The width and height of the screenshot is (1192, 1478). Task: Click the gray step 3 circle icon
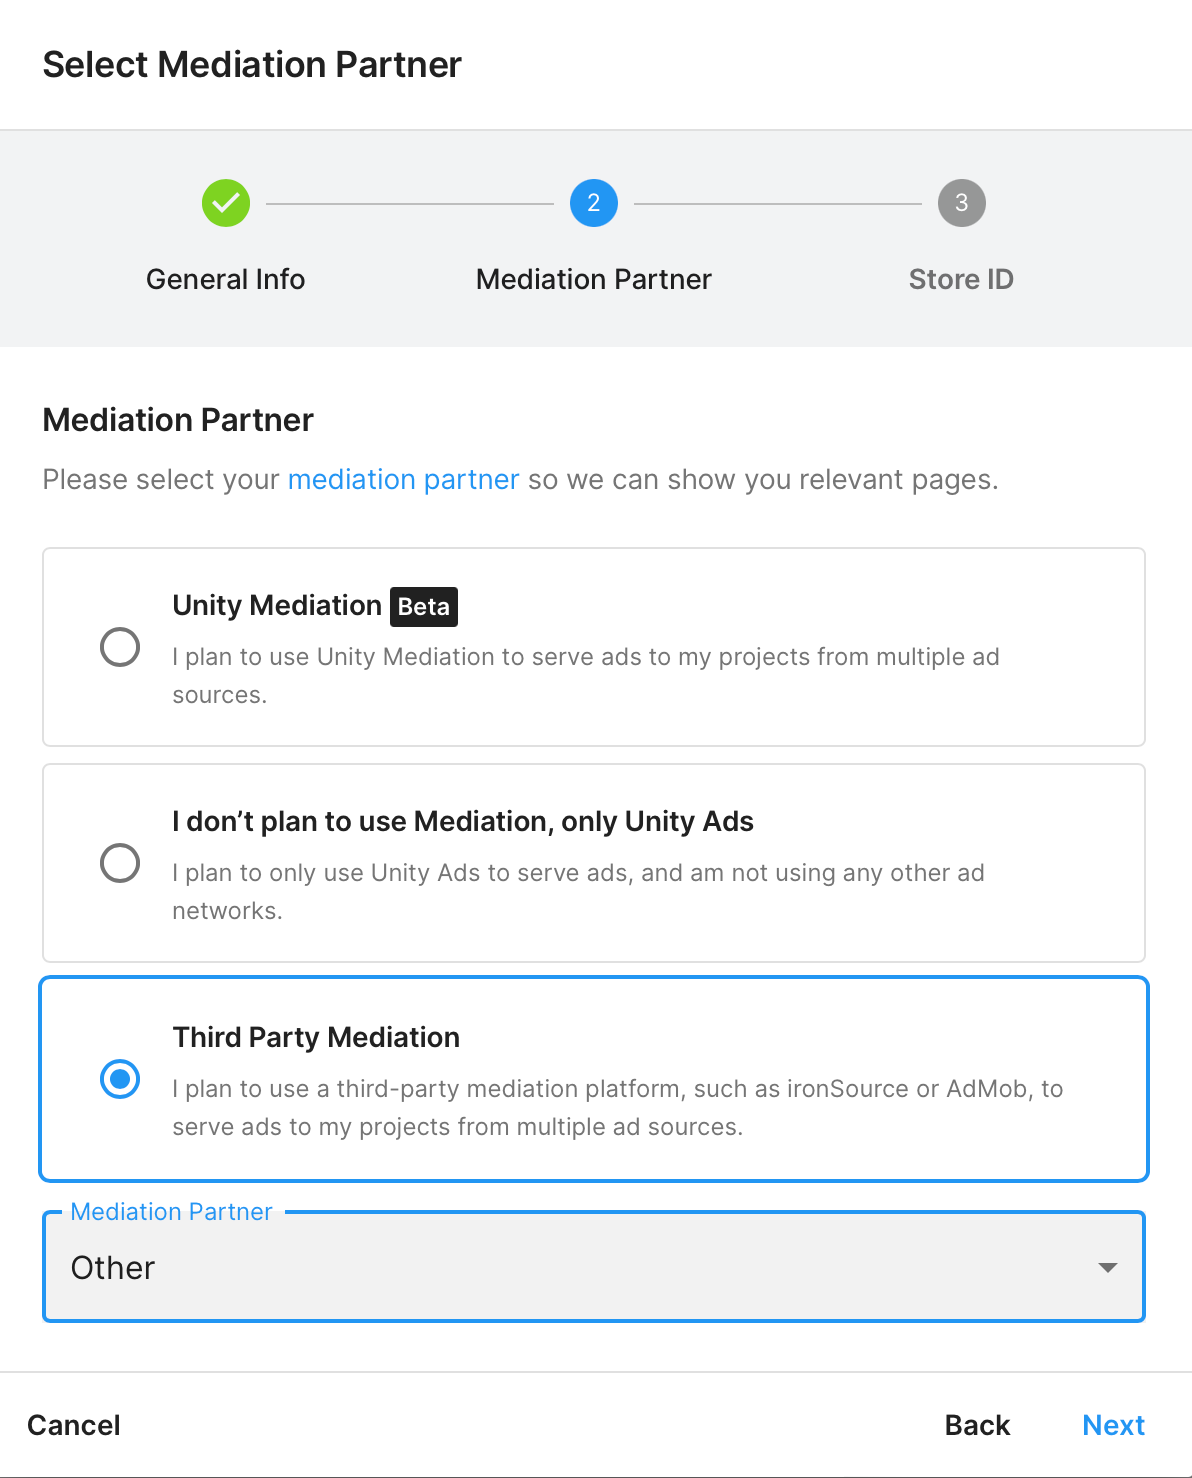961,204
